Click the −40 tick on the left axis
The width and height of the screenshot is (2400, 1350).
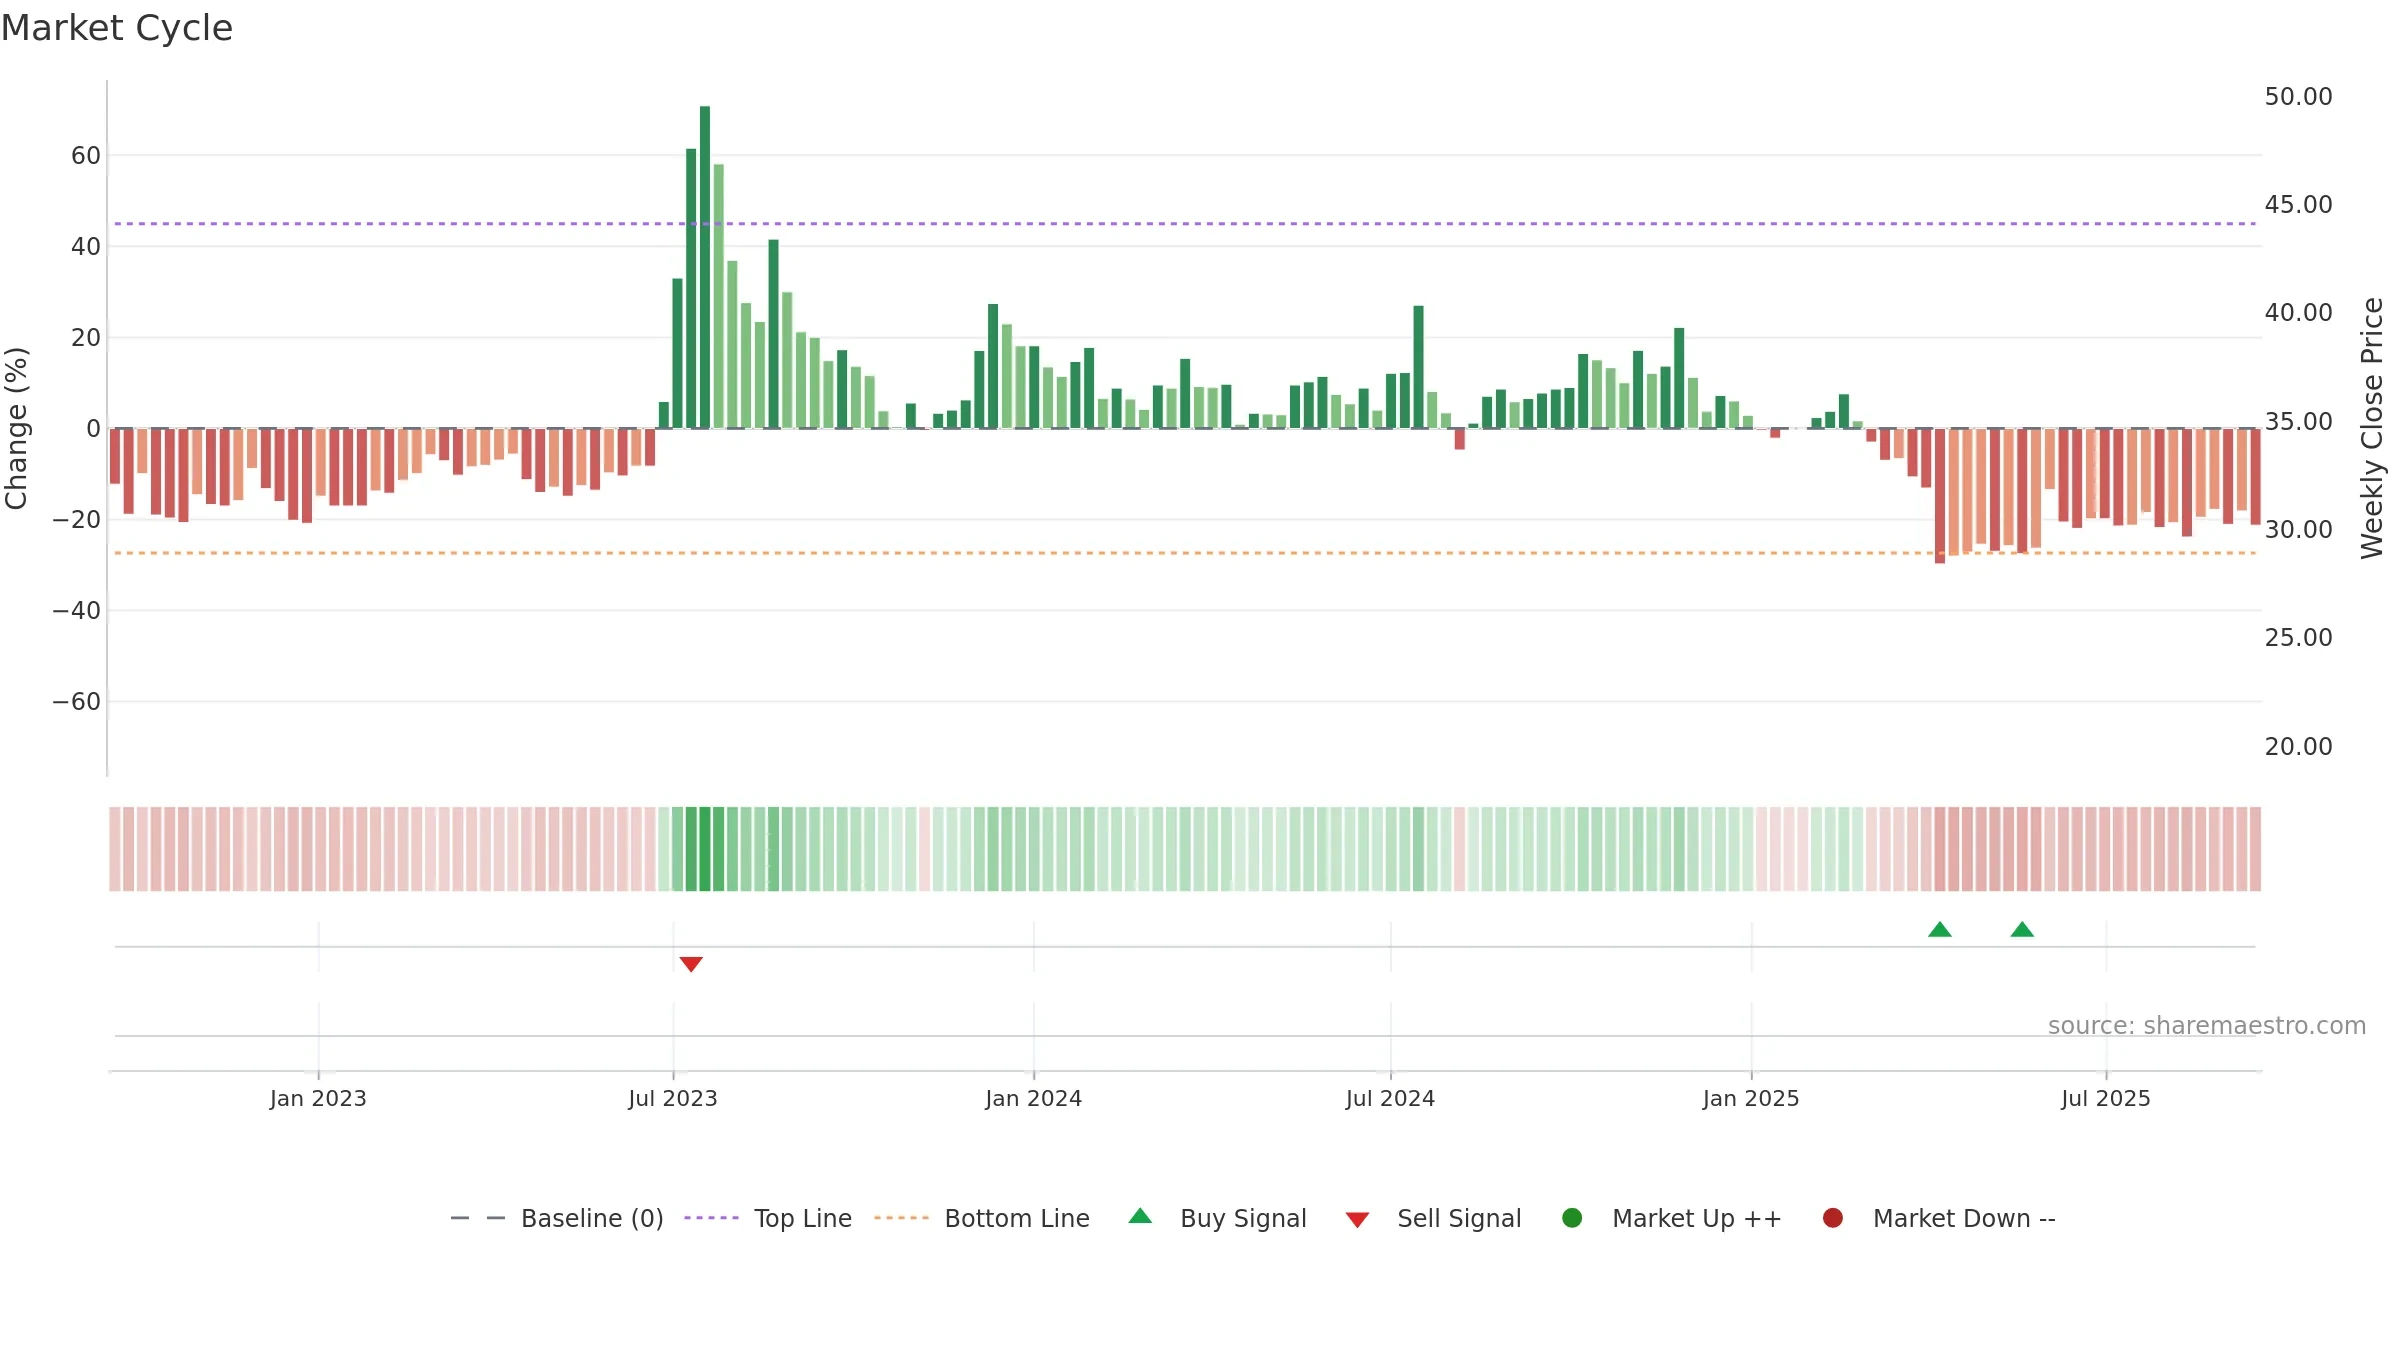click(77, 610)
